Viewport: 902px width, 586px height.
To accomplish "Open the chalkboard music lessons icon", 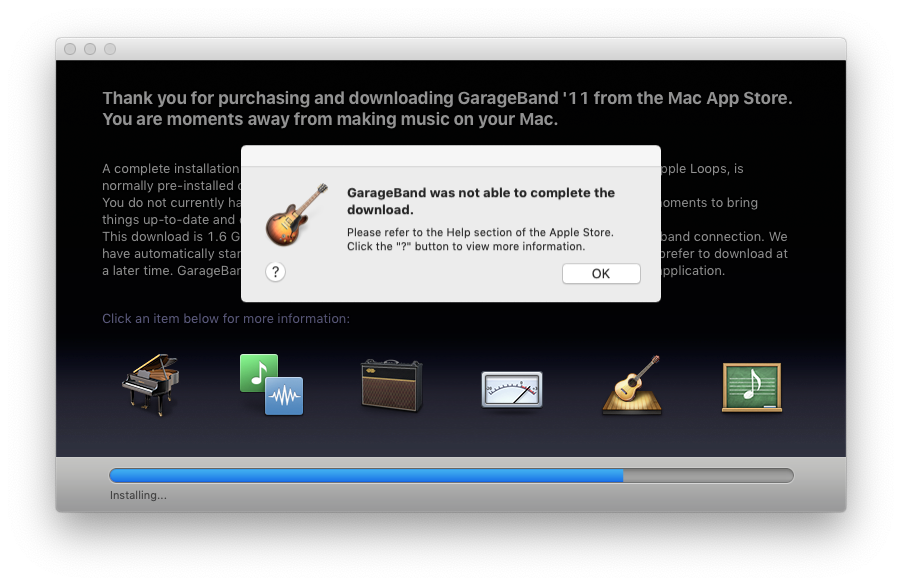I will click(x=752, y=388).
